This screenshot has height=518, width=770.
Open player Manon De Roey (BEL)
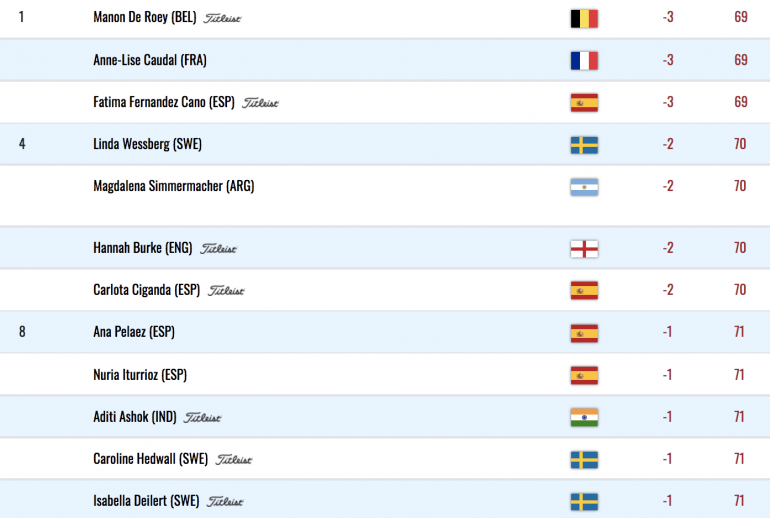coord(145,17)
